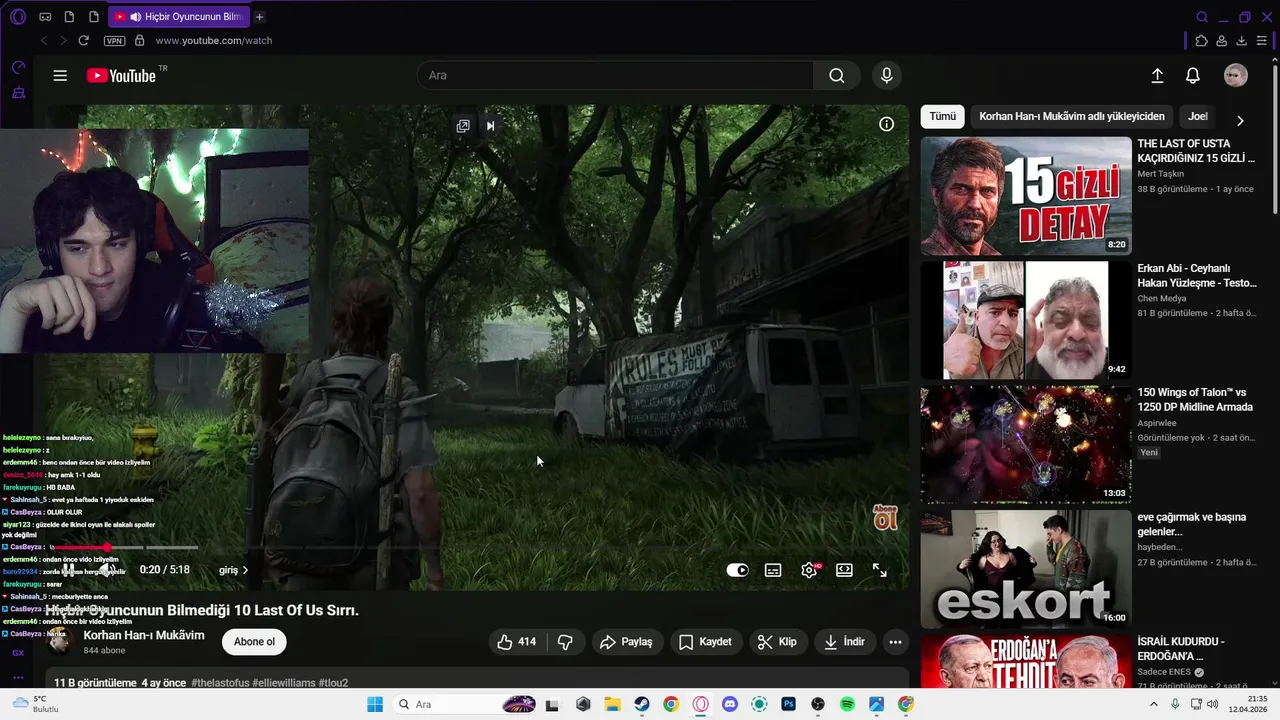Expand the 'giriş' chapter chevron
This screenshot has height=720, width=1280.
pos(245,570)
